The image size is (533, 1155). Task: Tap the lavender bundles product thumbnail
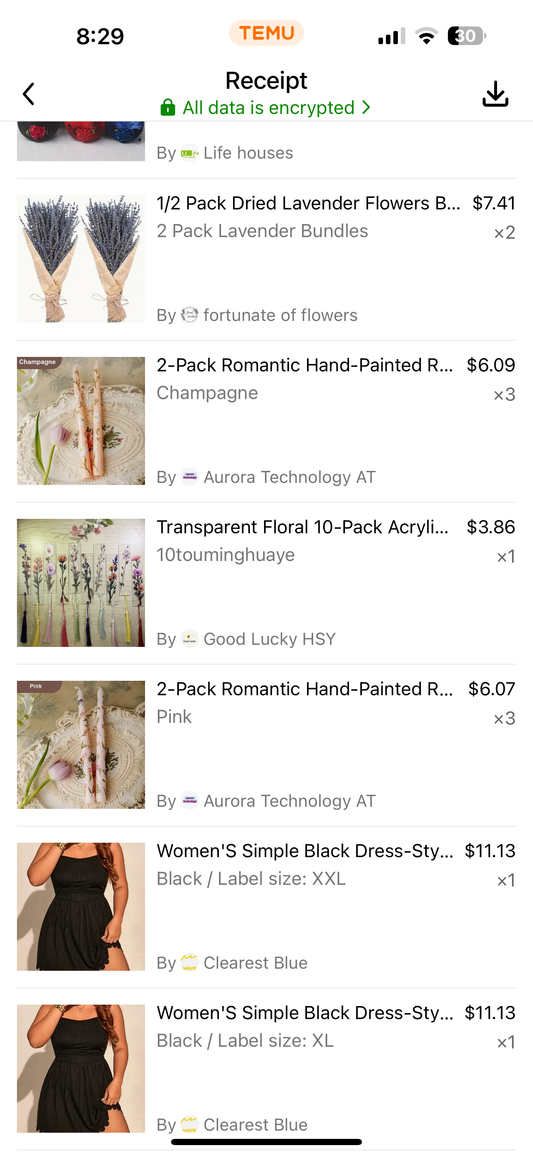click(81, 259)
